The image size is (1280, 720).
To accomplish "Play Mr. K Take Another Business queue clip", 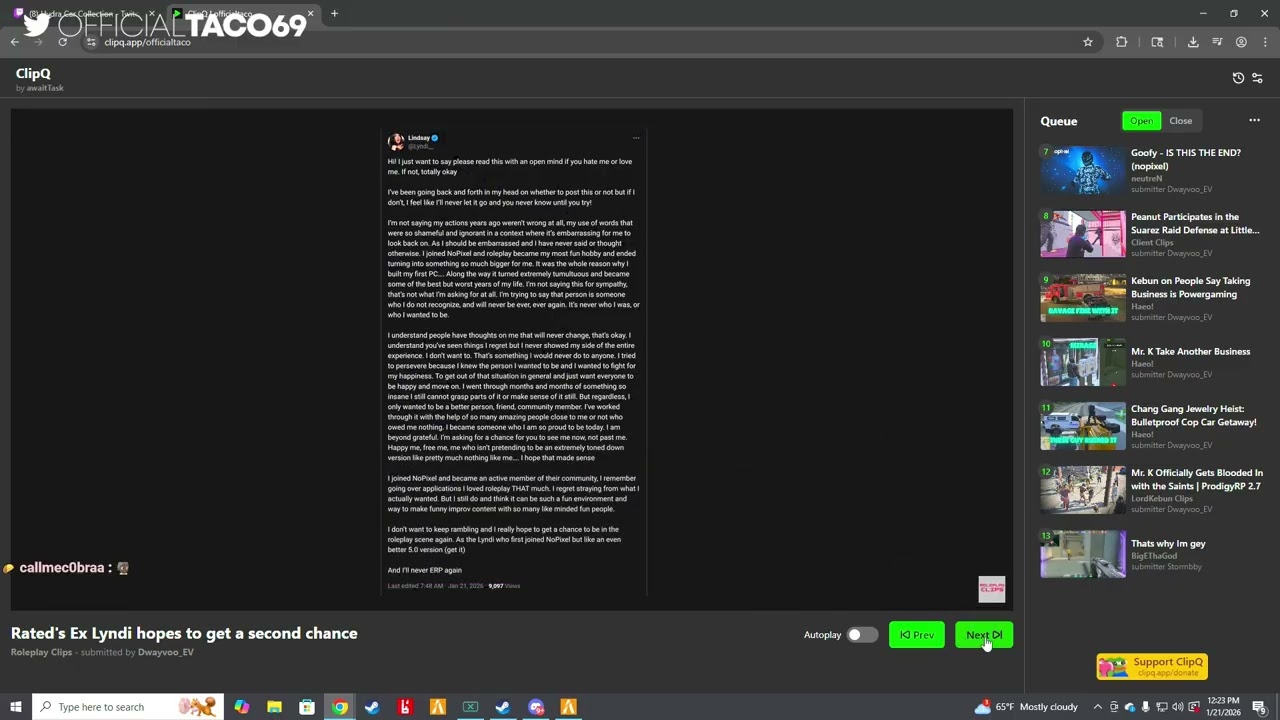I will click(x=1083, y=362).
